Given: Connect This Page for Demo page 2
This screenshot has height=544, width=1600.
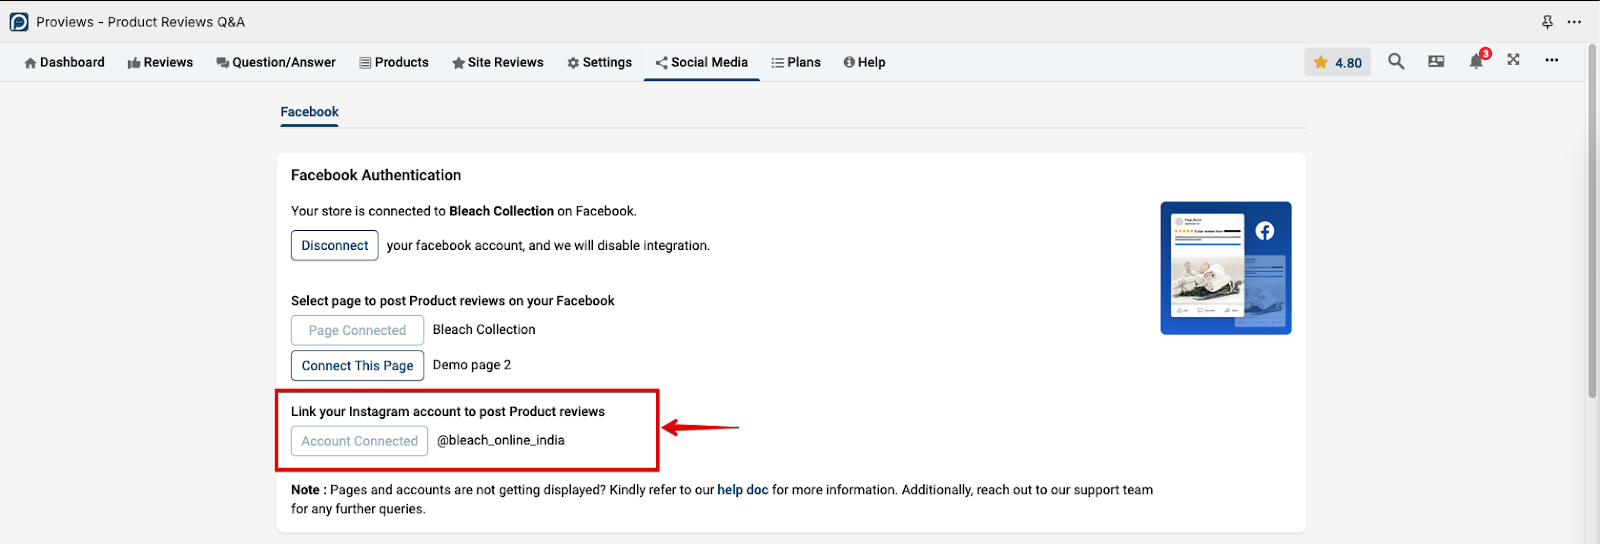Looking at the screenshot, I should tap(357, 365).
